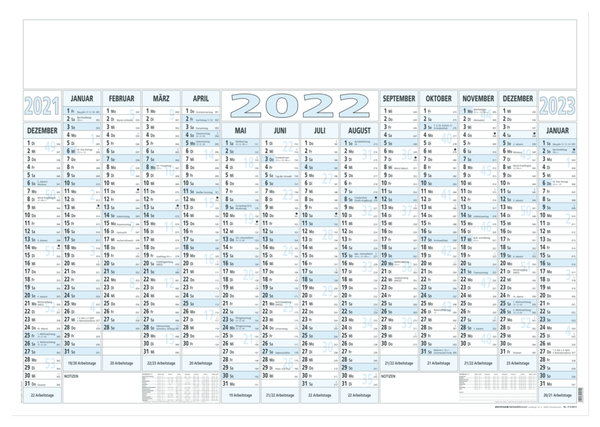Open the FEBRUAR month header
Viewport: 600px width, 427px height.
pyautogui.click(x=120, y=100)
